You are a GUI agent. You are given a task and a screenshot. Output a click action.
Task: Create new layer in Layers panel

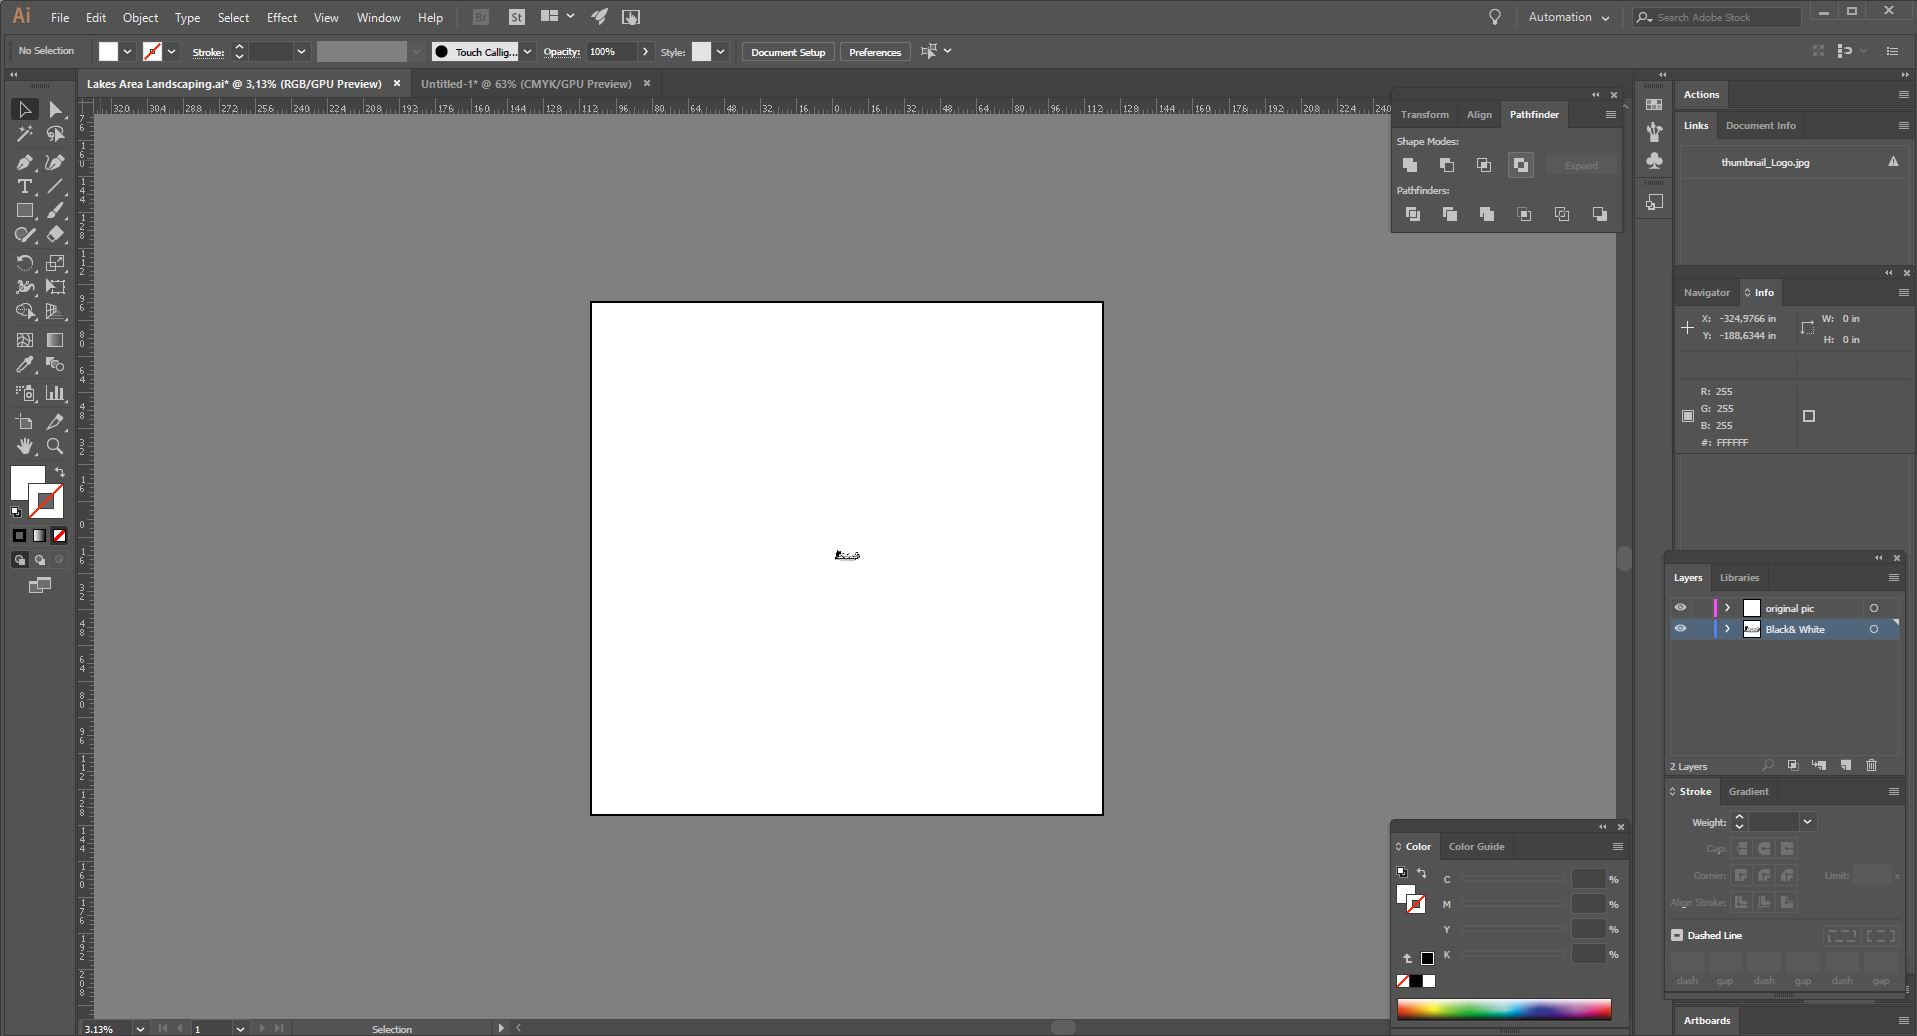pyautogui.click(x=1846, y=765)
